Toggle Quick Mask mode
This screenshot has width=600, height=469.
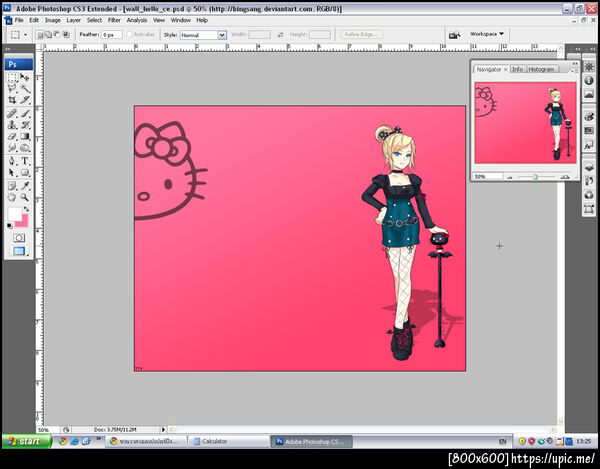pyautogui.click(x=19, y=238)
